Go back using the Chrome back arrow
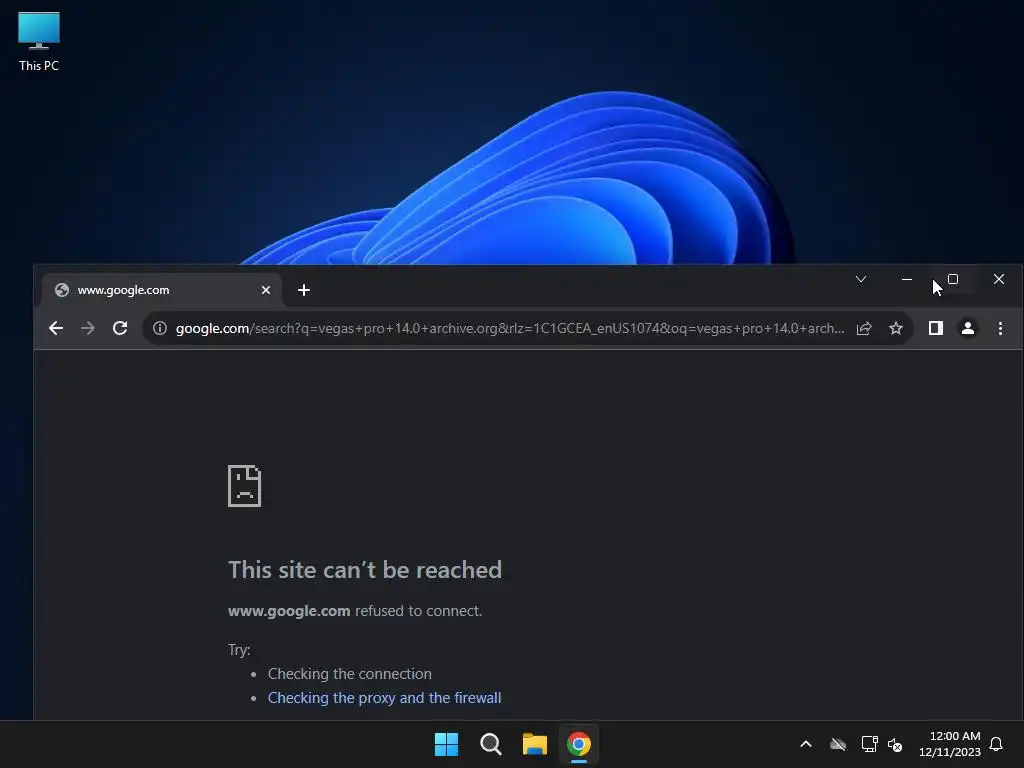The image size is (1024, 768). pyautogui.click(x=56, y=328)
